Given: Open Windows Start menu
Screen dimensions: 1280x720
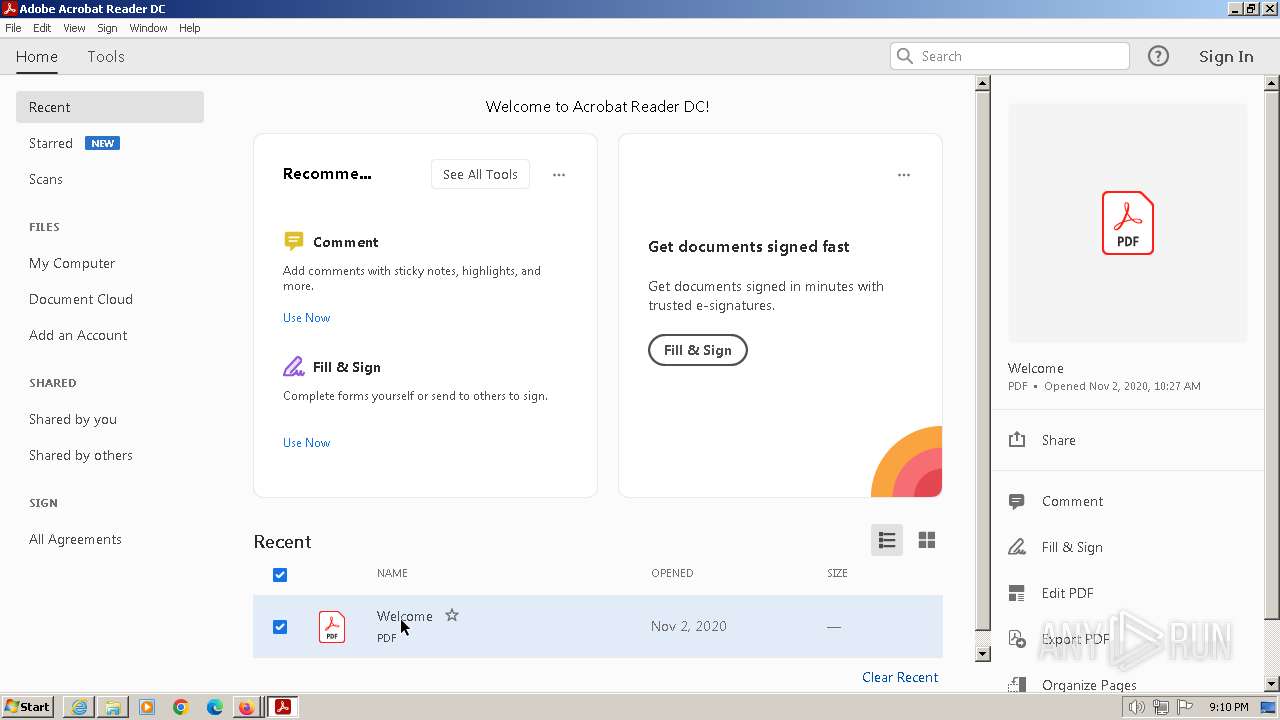Looking at the screenshot, I should [28, 707].
